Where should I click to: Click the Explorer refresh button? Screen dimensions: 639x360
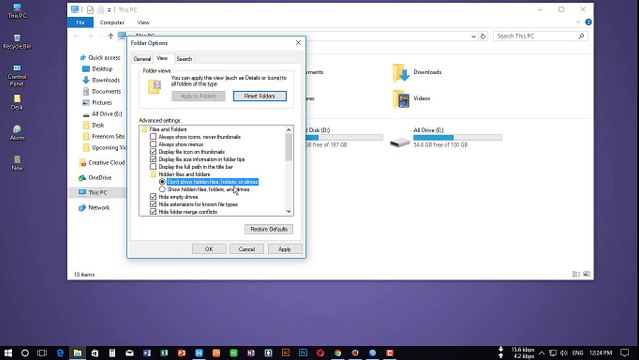coord(483,36)
